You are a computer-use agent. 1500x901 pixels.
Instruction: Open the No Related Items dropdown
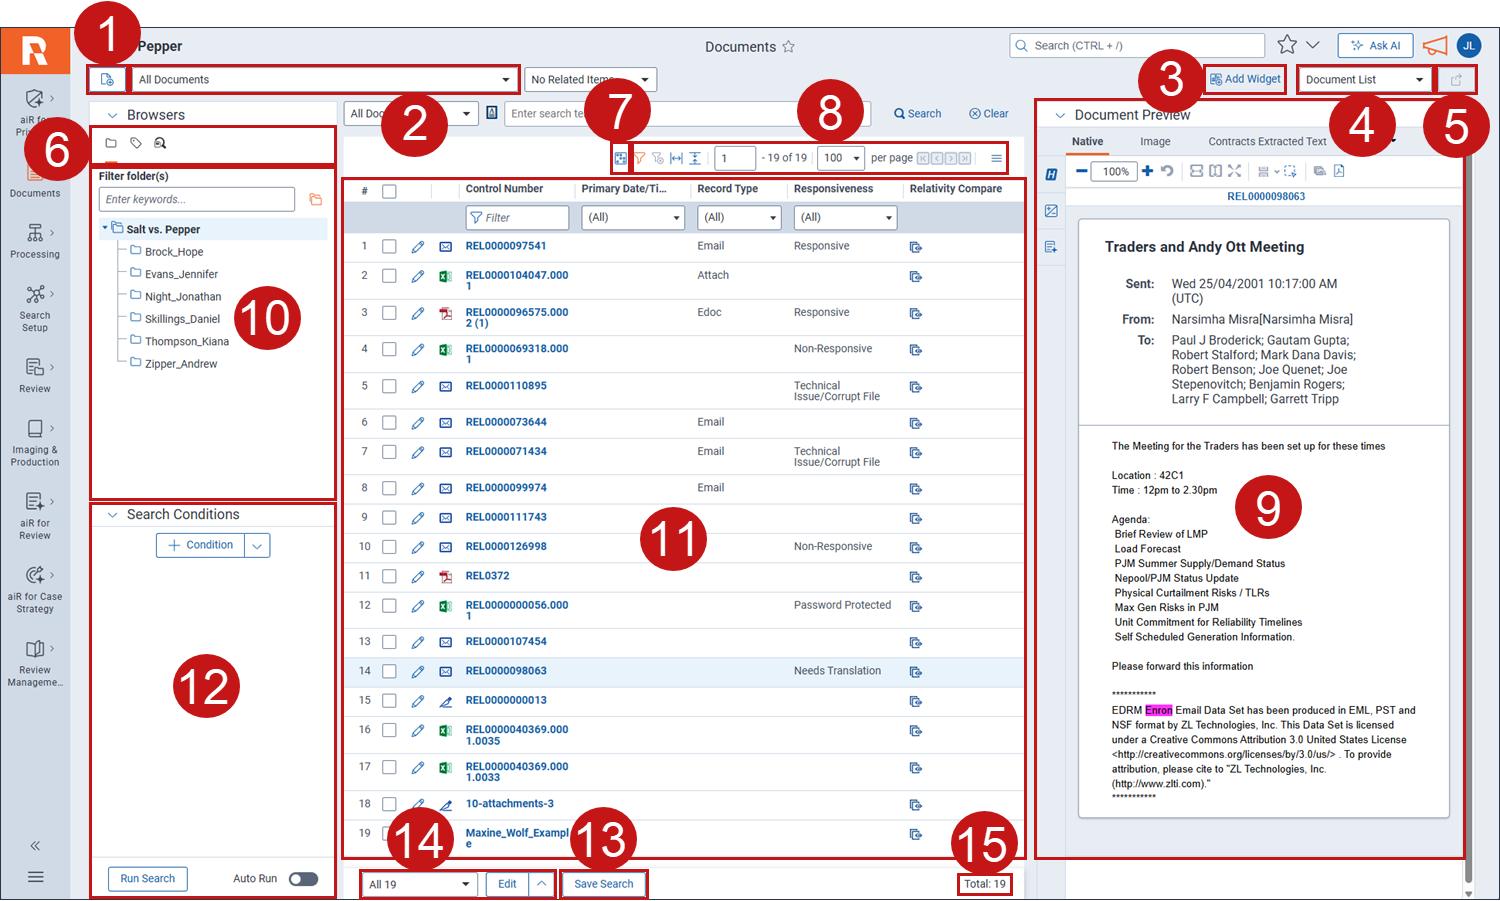590,80
